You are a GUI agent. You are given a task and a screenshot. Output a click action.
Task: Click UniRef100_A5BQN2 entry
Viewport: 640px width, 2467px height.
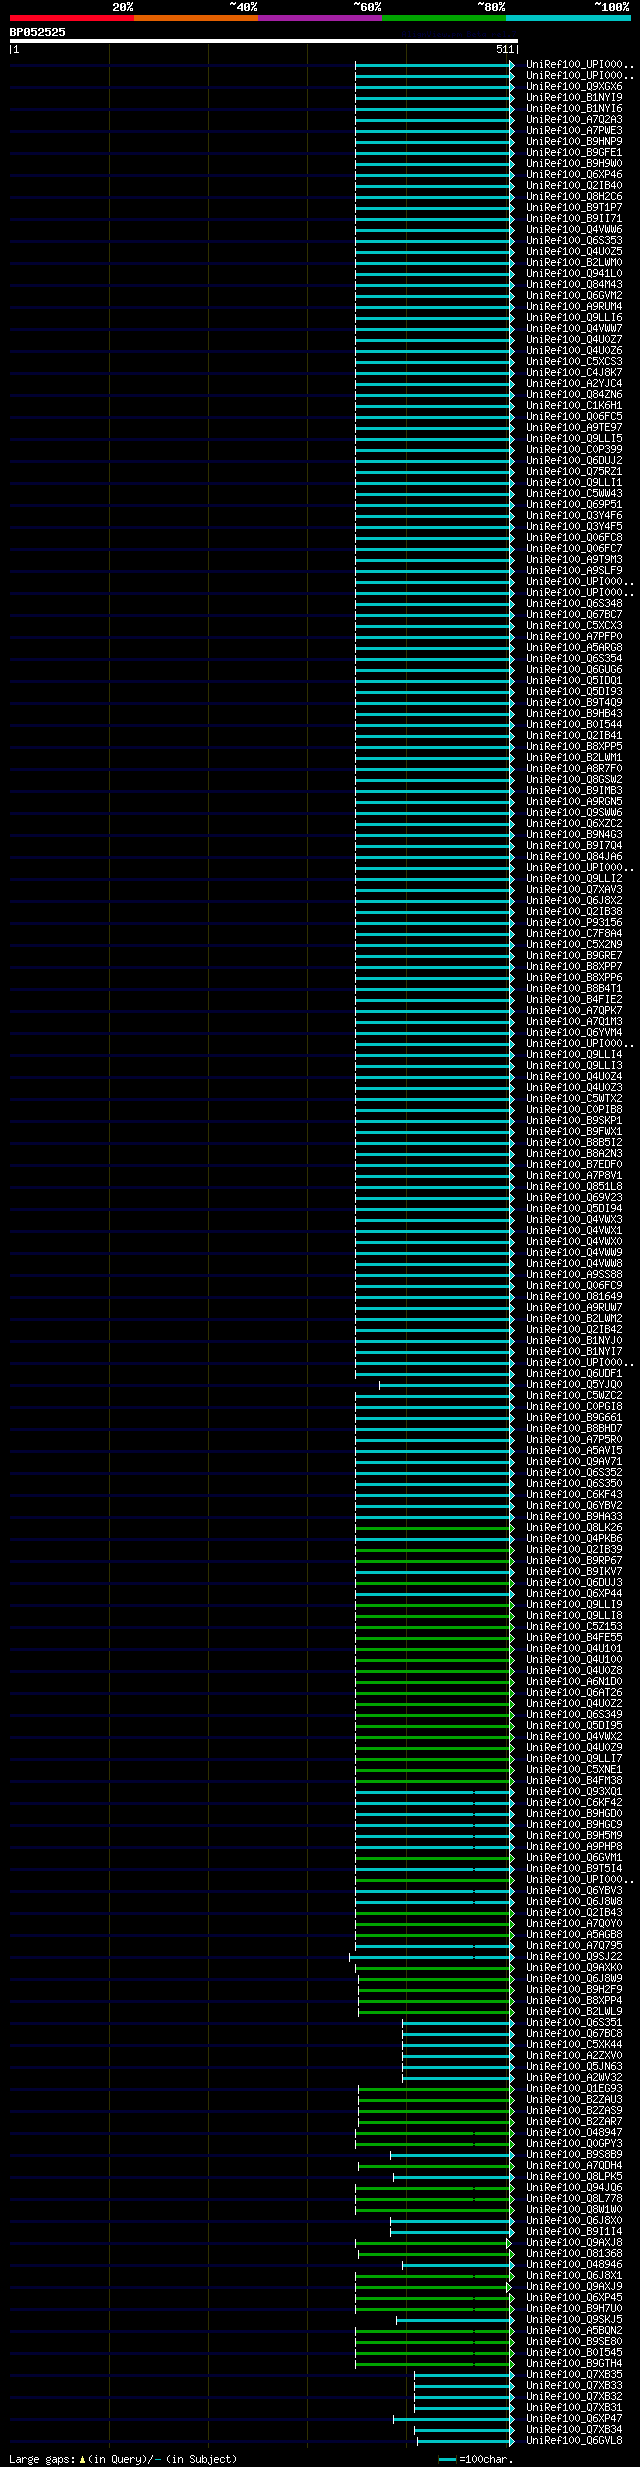click(x=574, y=2331)
